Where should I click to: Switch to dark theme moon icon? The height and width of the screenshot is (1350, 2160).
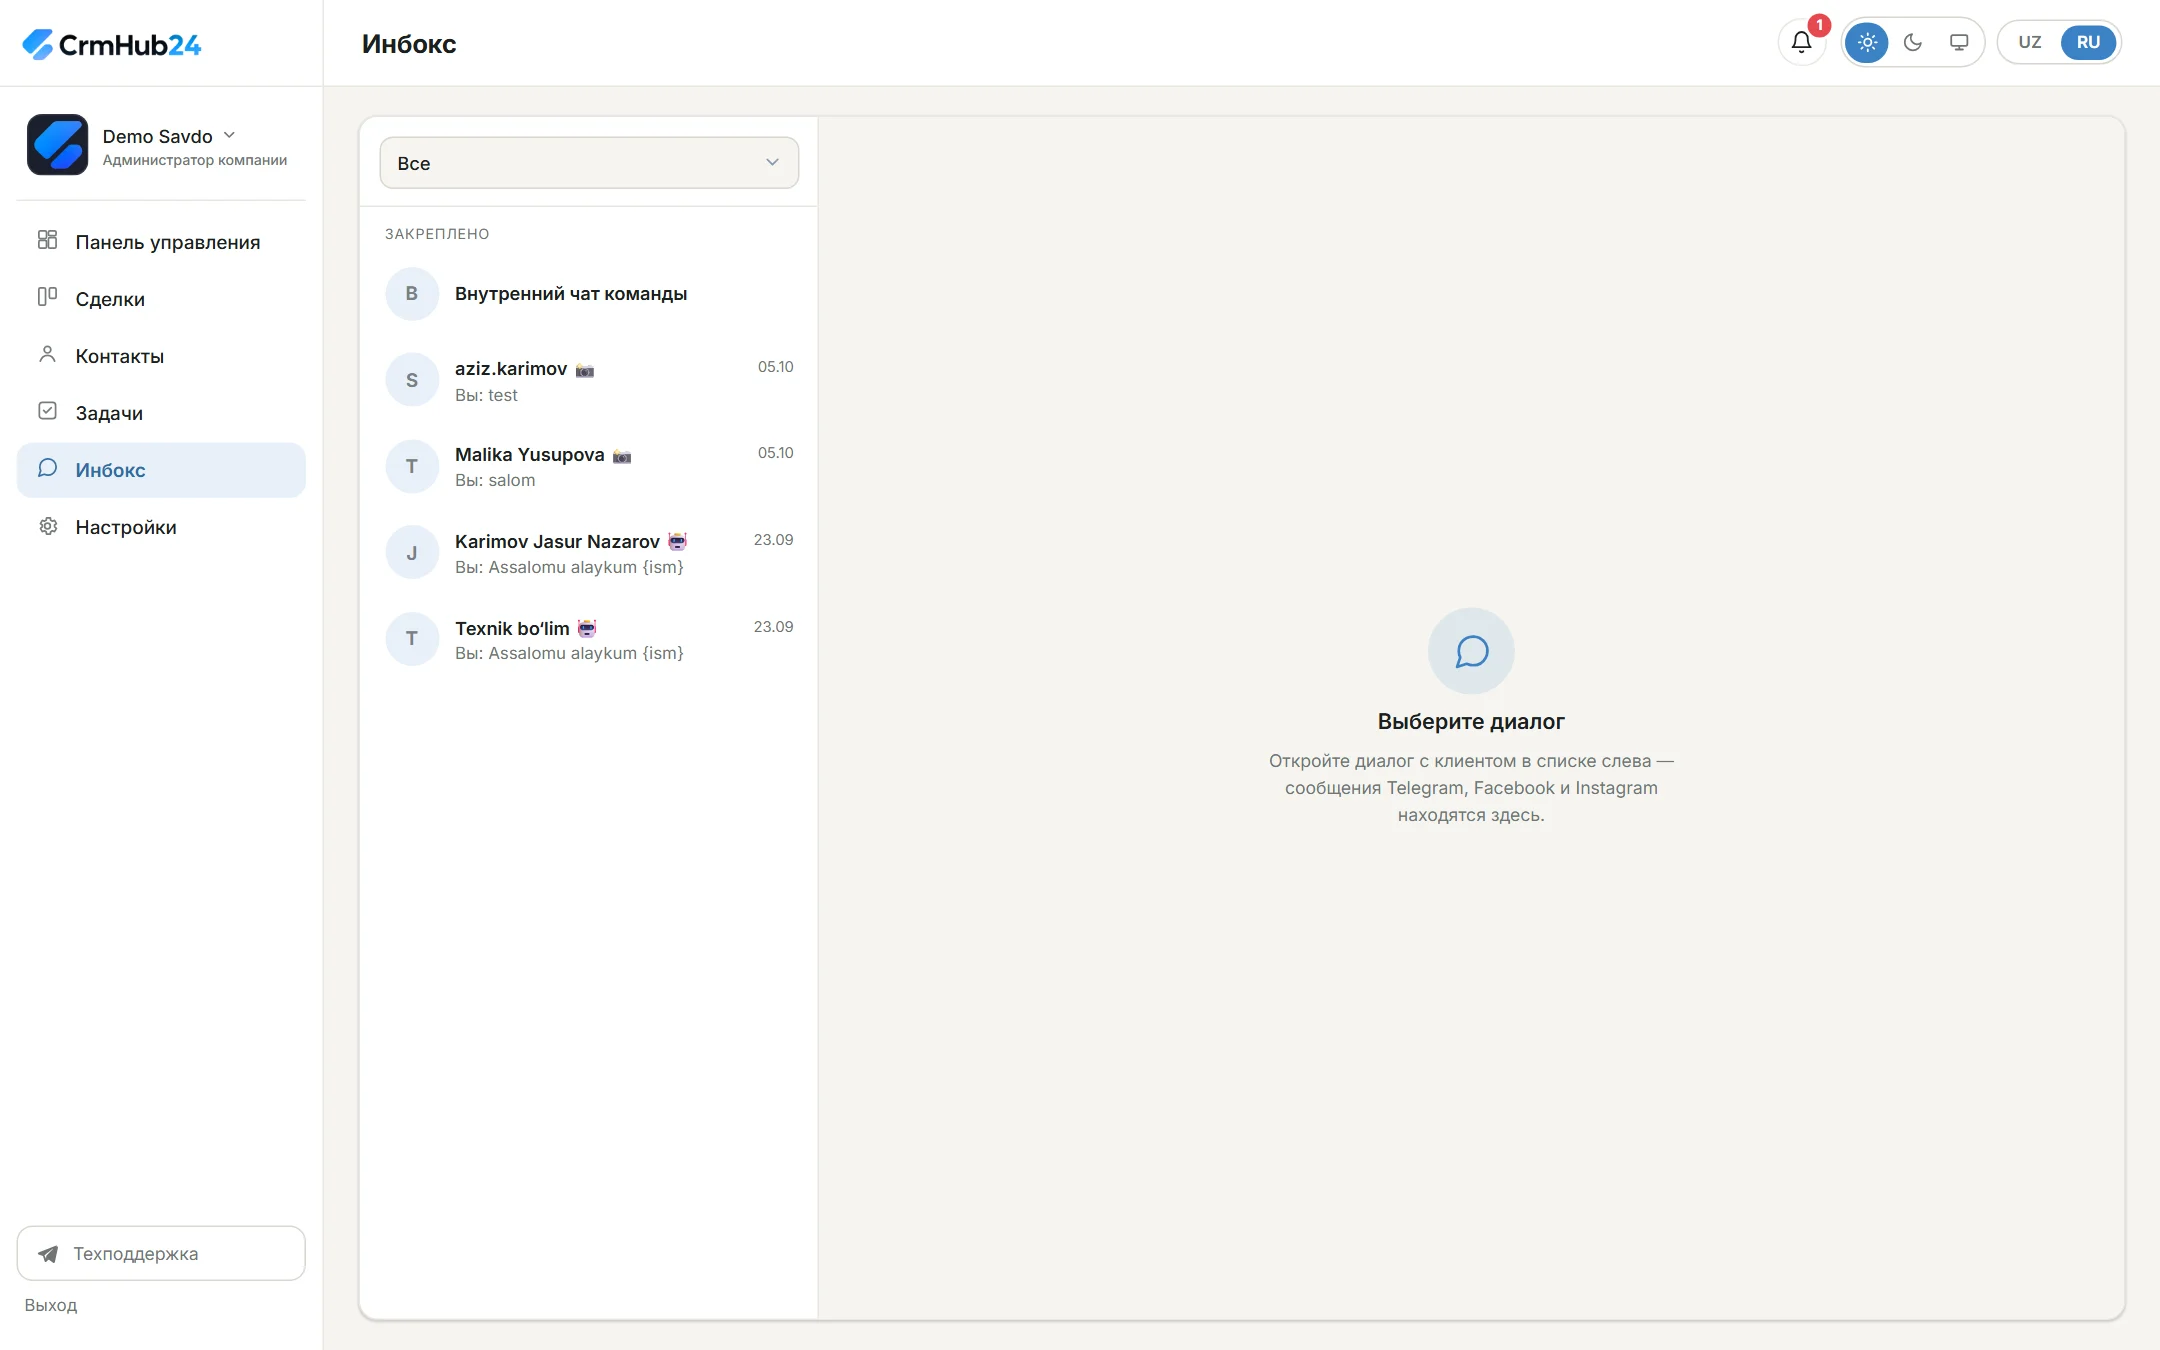coord(1913,42)
